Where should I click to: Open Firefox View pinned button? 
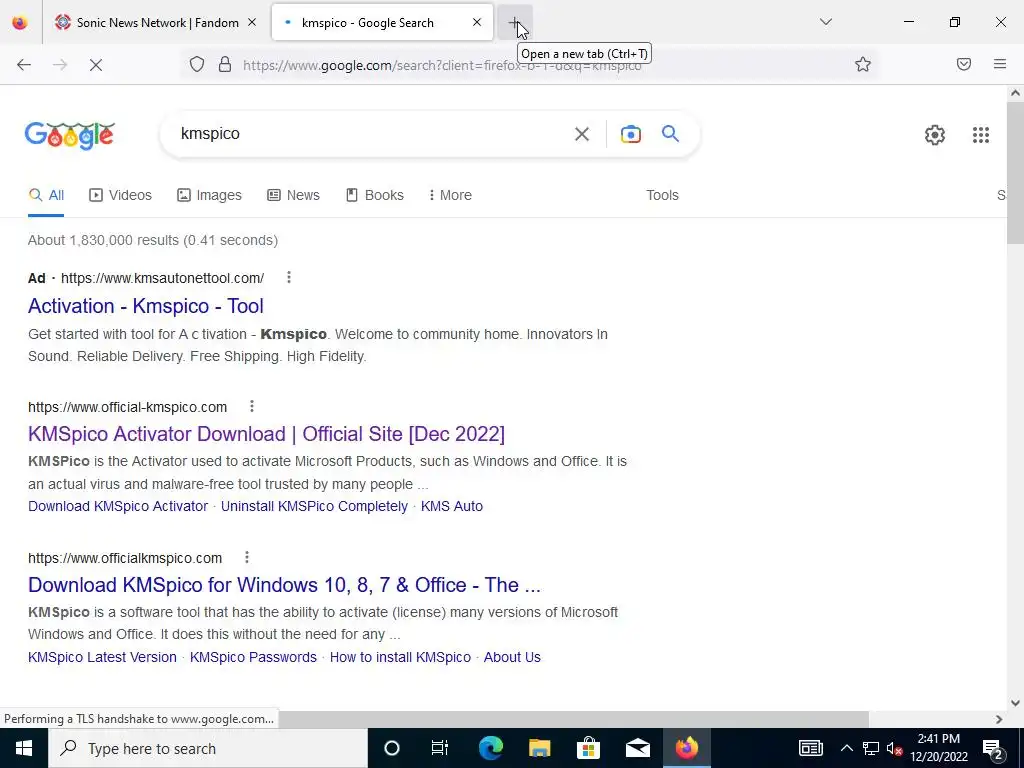(20, 22)
